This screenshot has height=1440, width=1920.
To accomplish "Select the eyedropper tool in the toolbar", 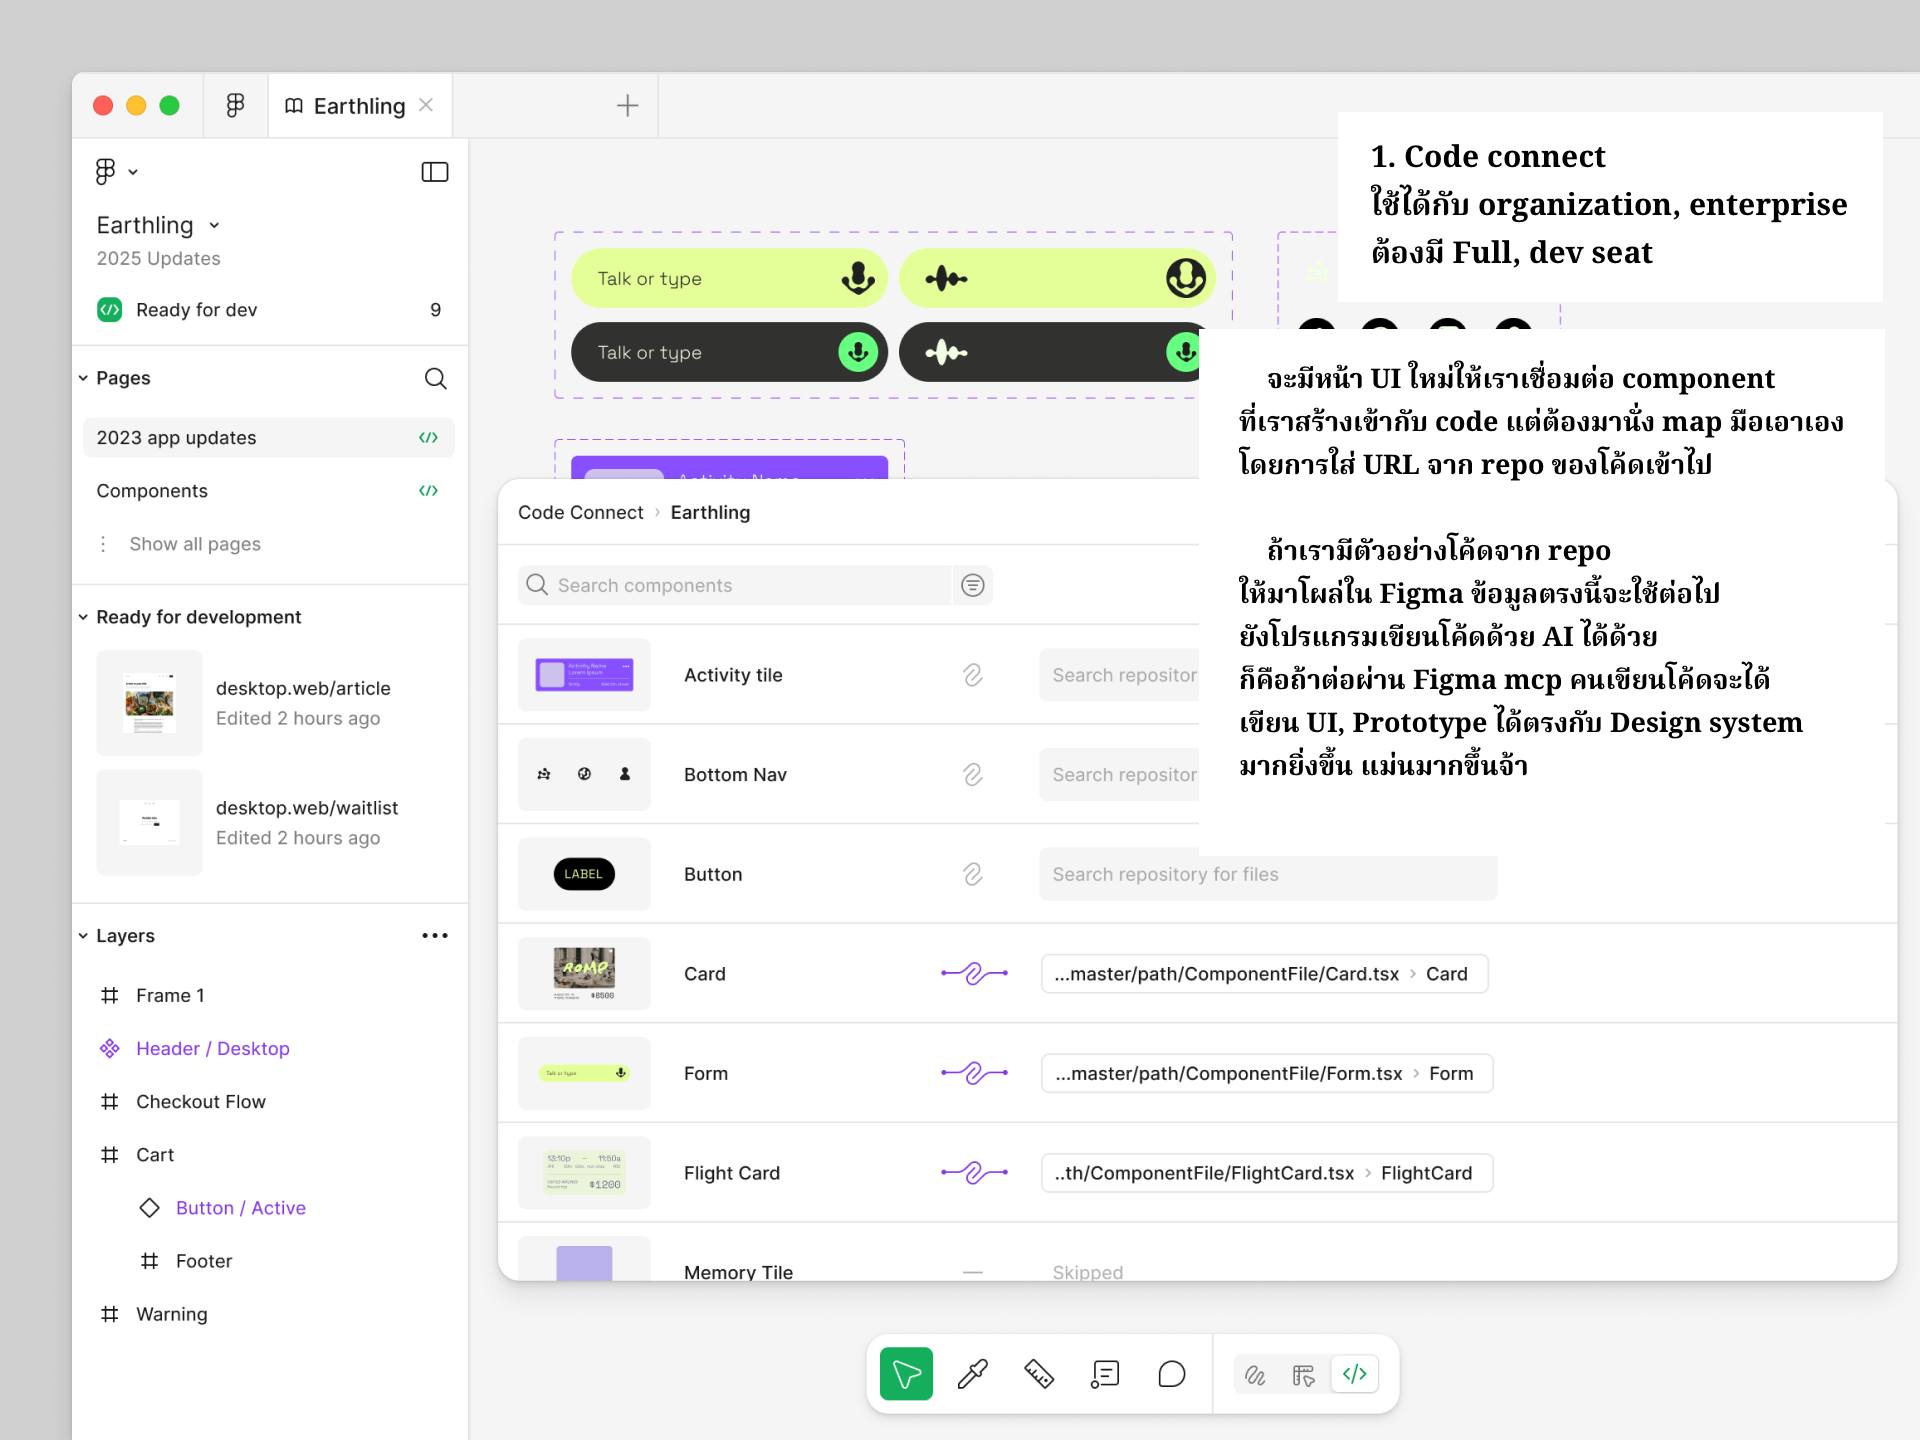I will coord(973,1374).
